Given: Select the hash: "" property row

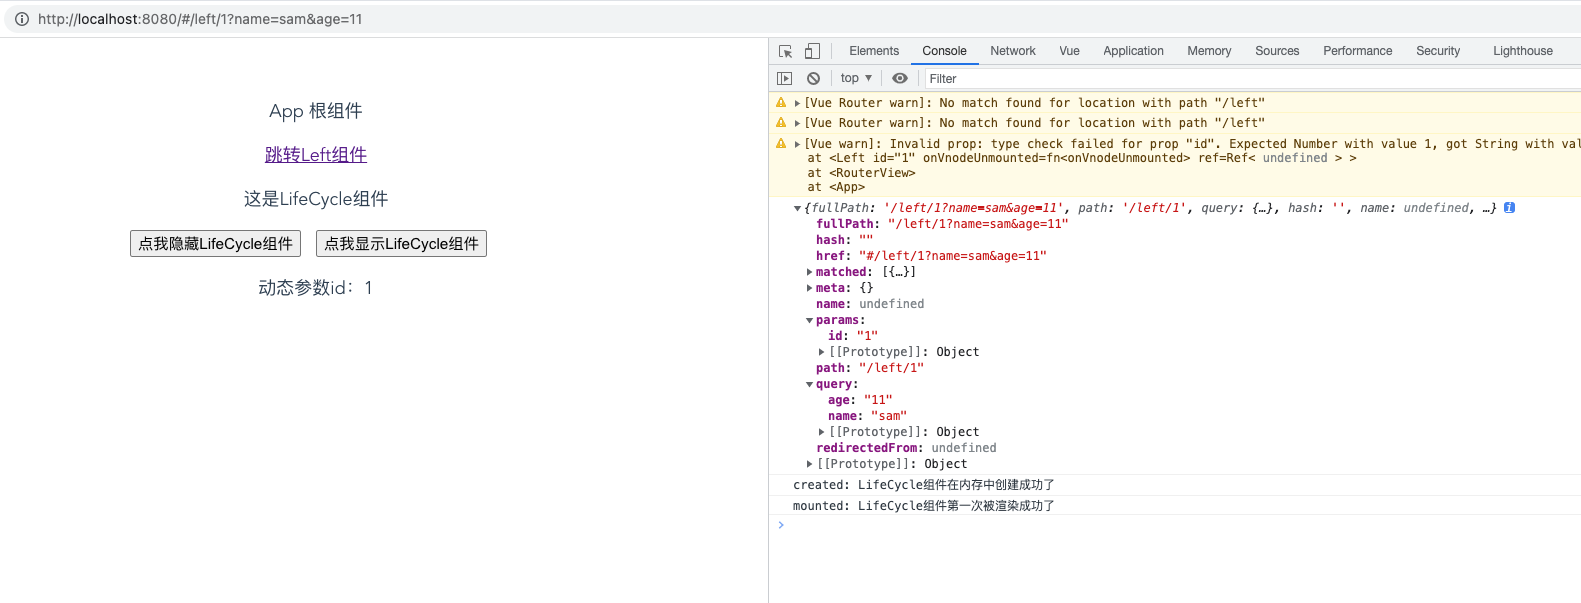Looking at the screenshot, I should tap(844, 240).
